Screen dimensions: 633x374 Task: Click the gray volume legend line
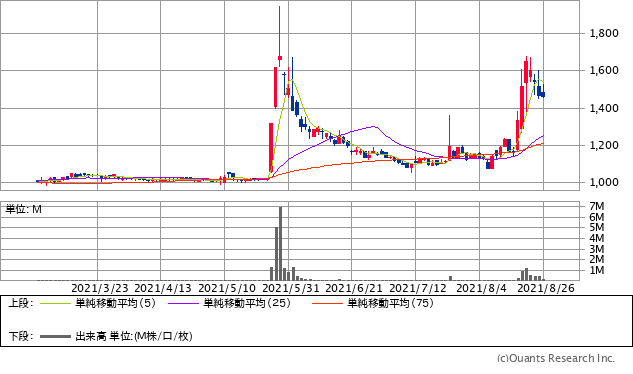click(55, 336)
